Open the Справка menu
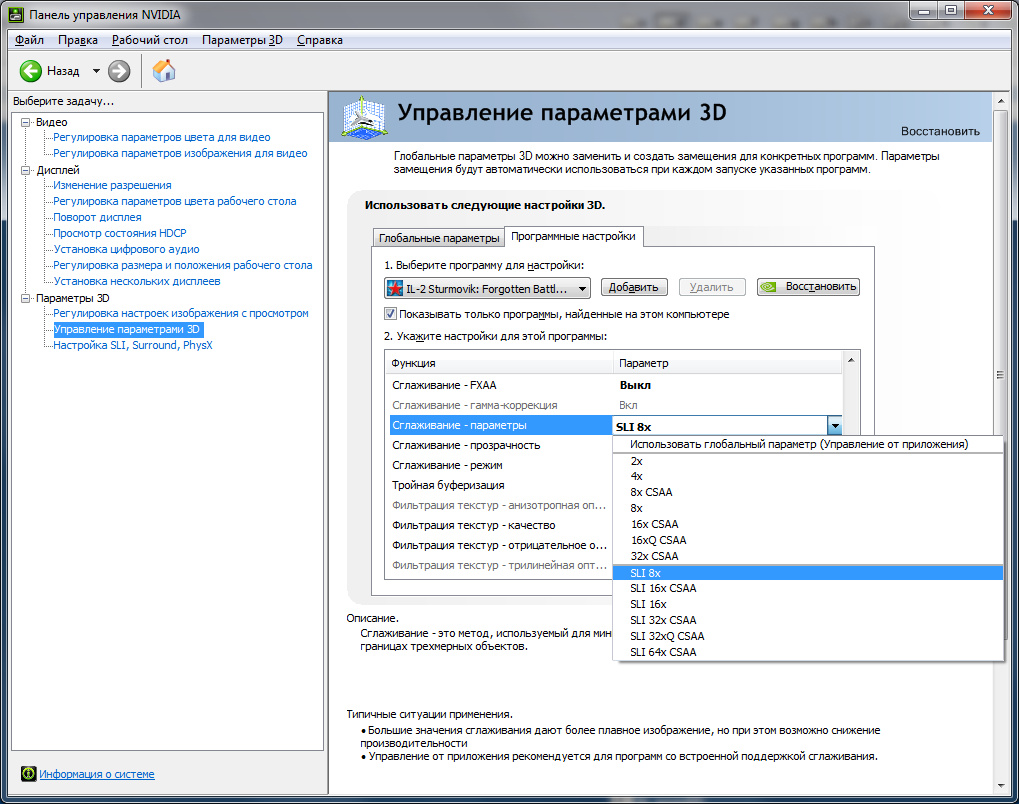 [320, 40]
